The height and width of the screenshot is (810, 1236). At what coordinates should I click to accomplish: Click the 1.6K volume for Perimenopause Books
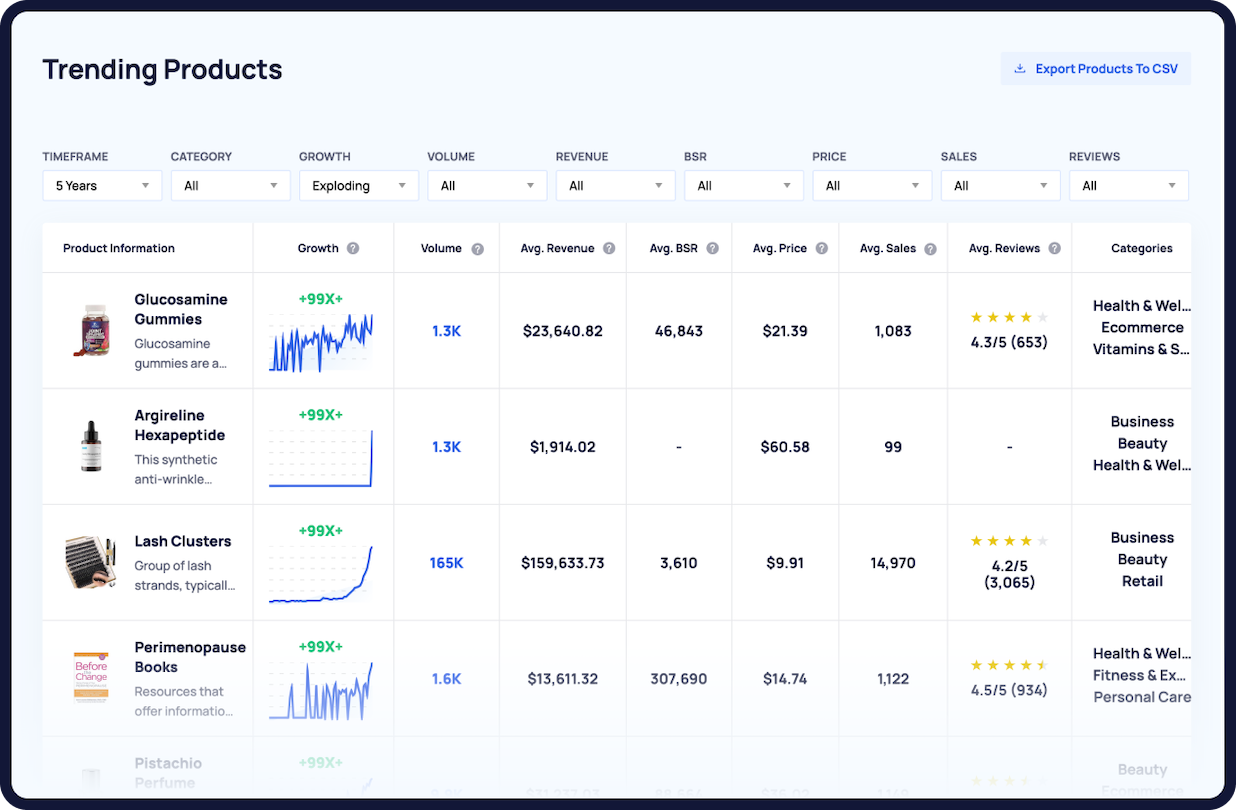pyautogui.click(x=446, y=679)
